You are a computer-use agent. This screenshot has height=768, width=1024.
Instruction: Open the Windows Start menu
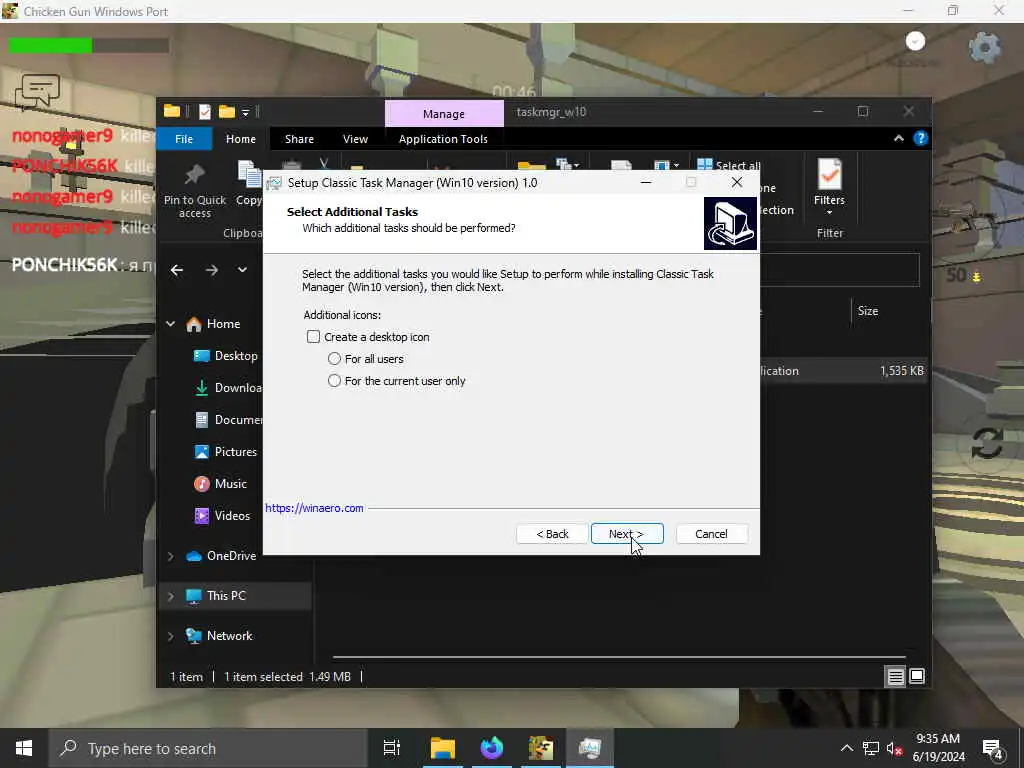pyautogui.click(x=24, y=748)
